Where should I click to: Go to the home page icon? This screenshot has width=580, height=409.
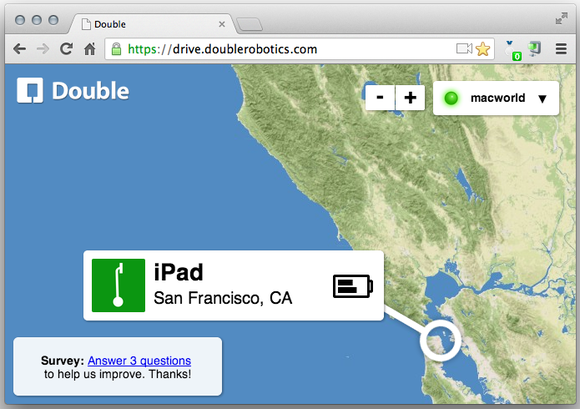point(90,48)
